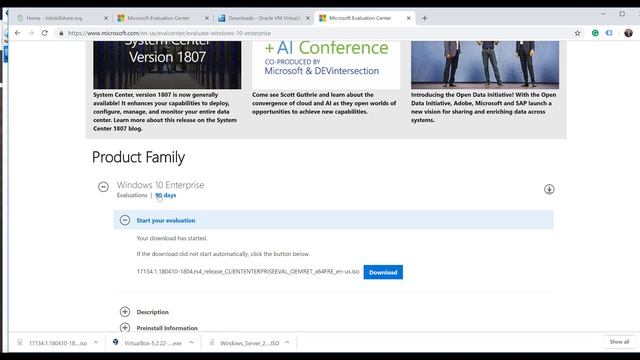Open the AI Conference banner image

click(326, 64)
